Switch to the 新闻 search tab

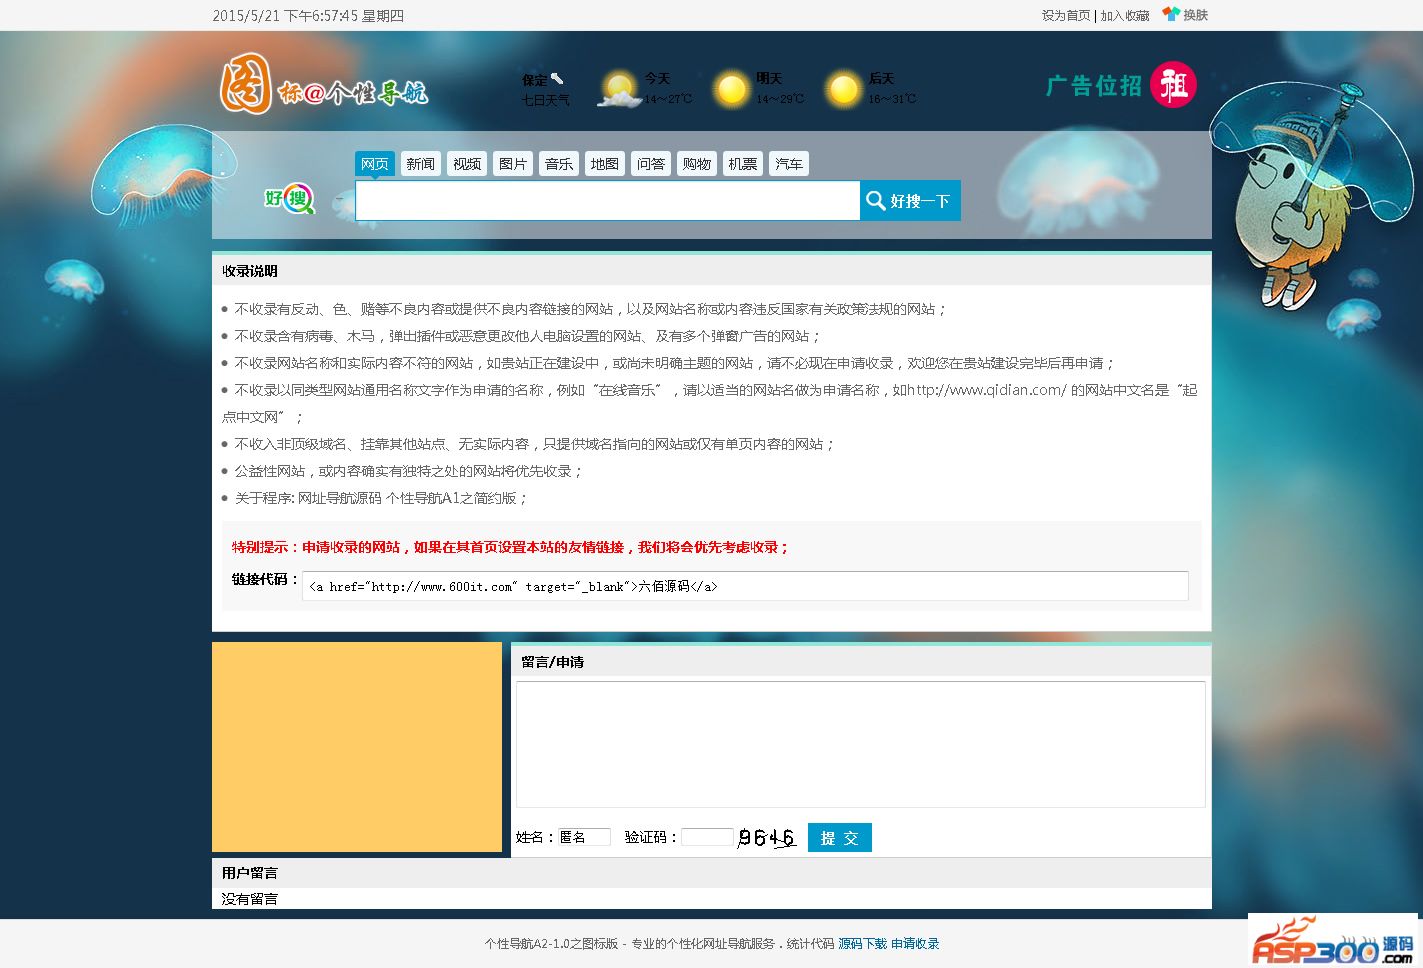pos(421,164)
